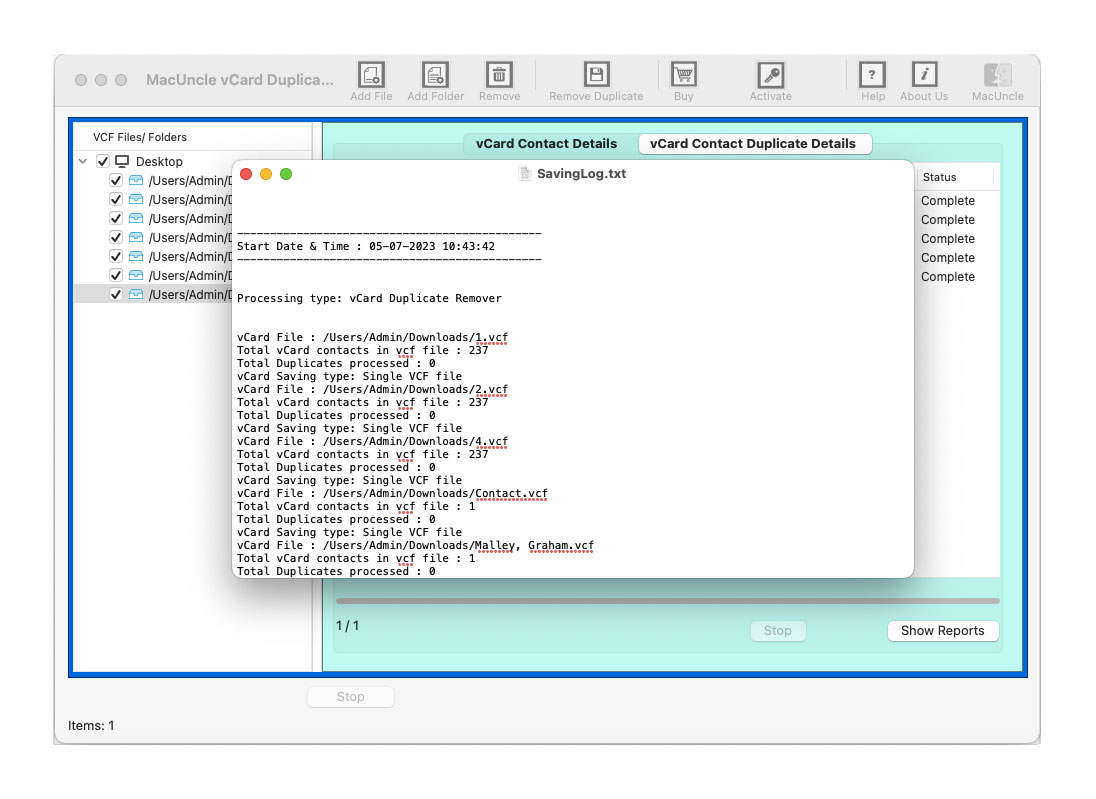
Task: Select vCard Contact Duplicate Details tab
Action: click(x=752, y=144)
